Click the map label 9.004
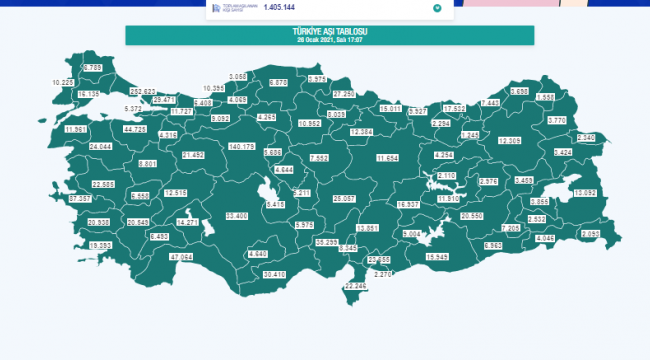The image size is (650, 360). (x=412, y=234)
